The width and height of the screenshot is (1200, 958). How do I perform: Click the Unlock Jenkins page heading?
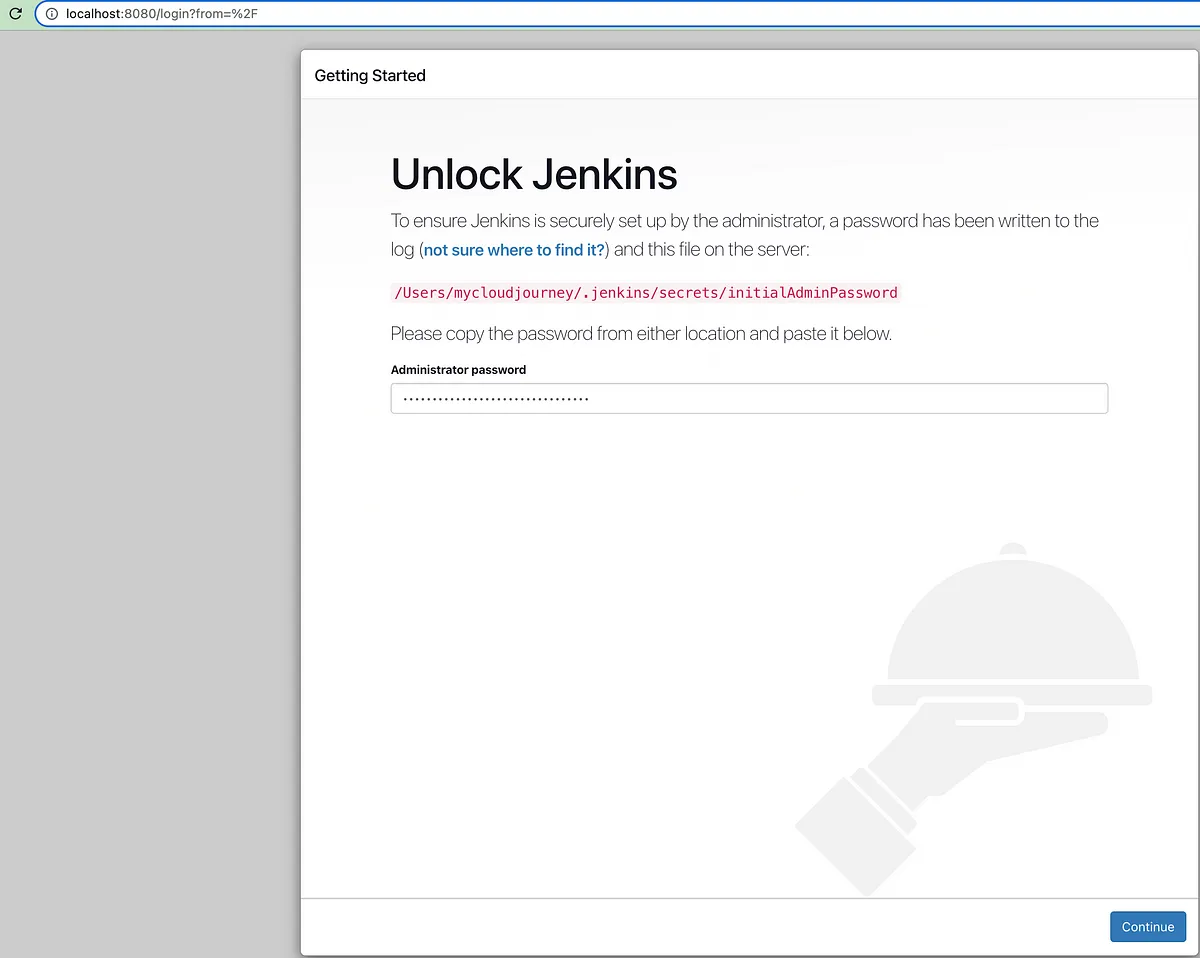point(533,174)
